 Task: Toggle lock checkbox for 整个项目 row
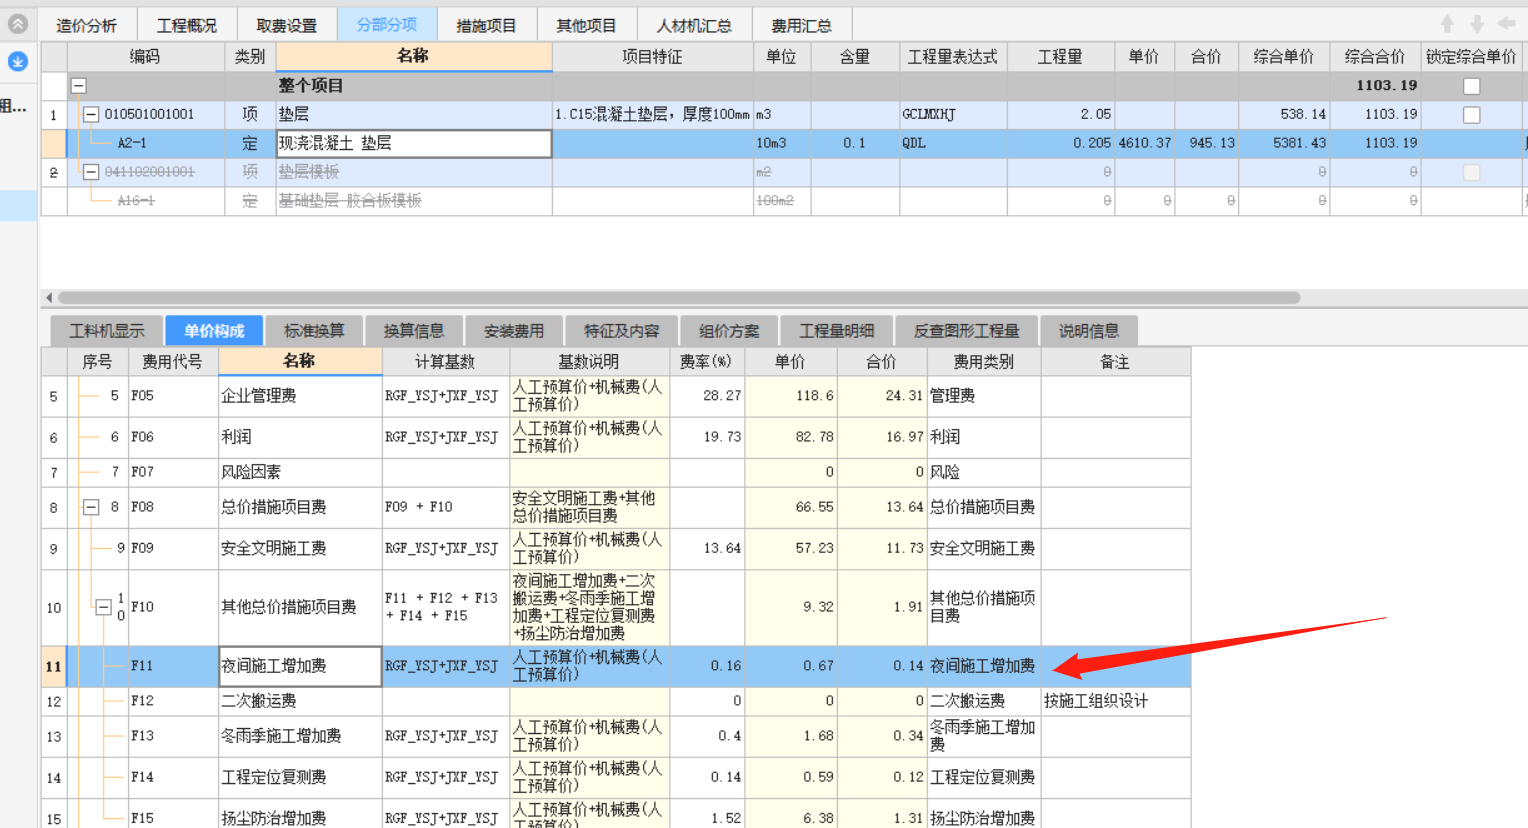click(1471, 86)
